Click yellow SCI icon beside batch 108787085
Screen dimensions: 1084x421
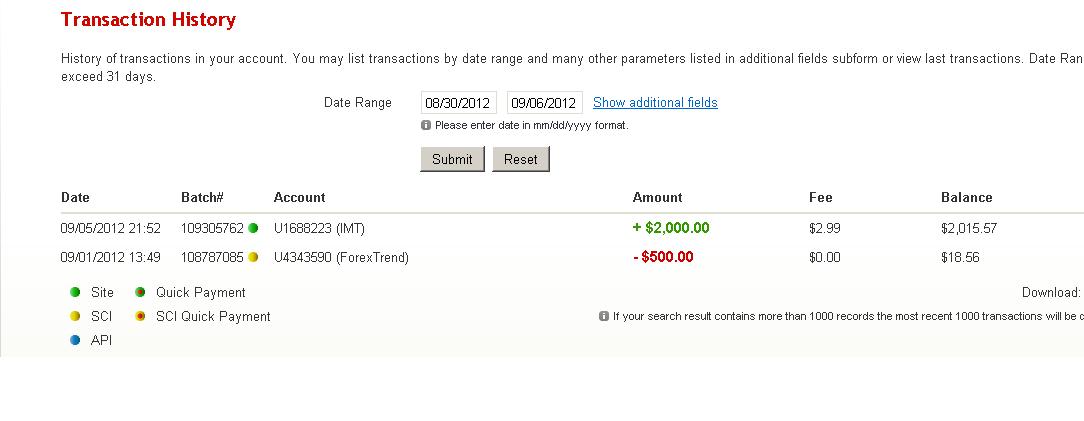[x=253, y=257]
